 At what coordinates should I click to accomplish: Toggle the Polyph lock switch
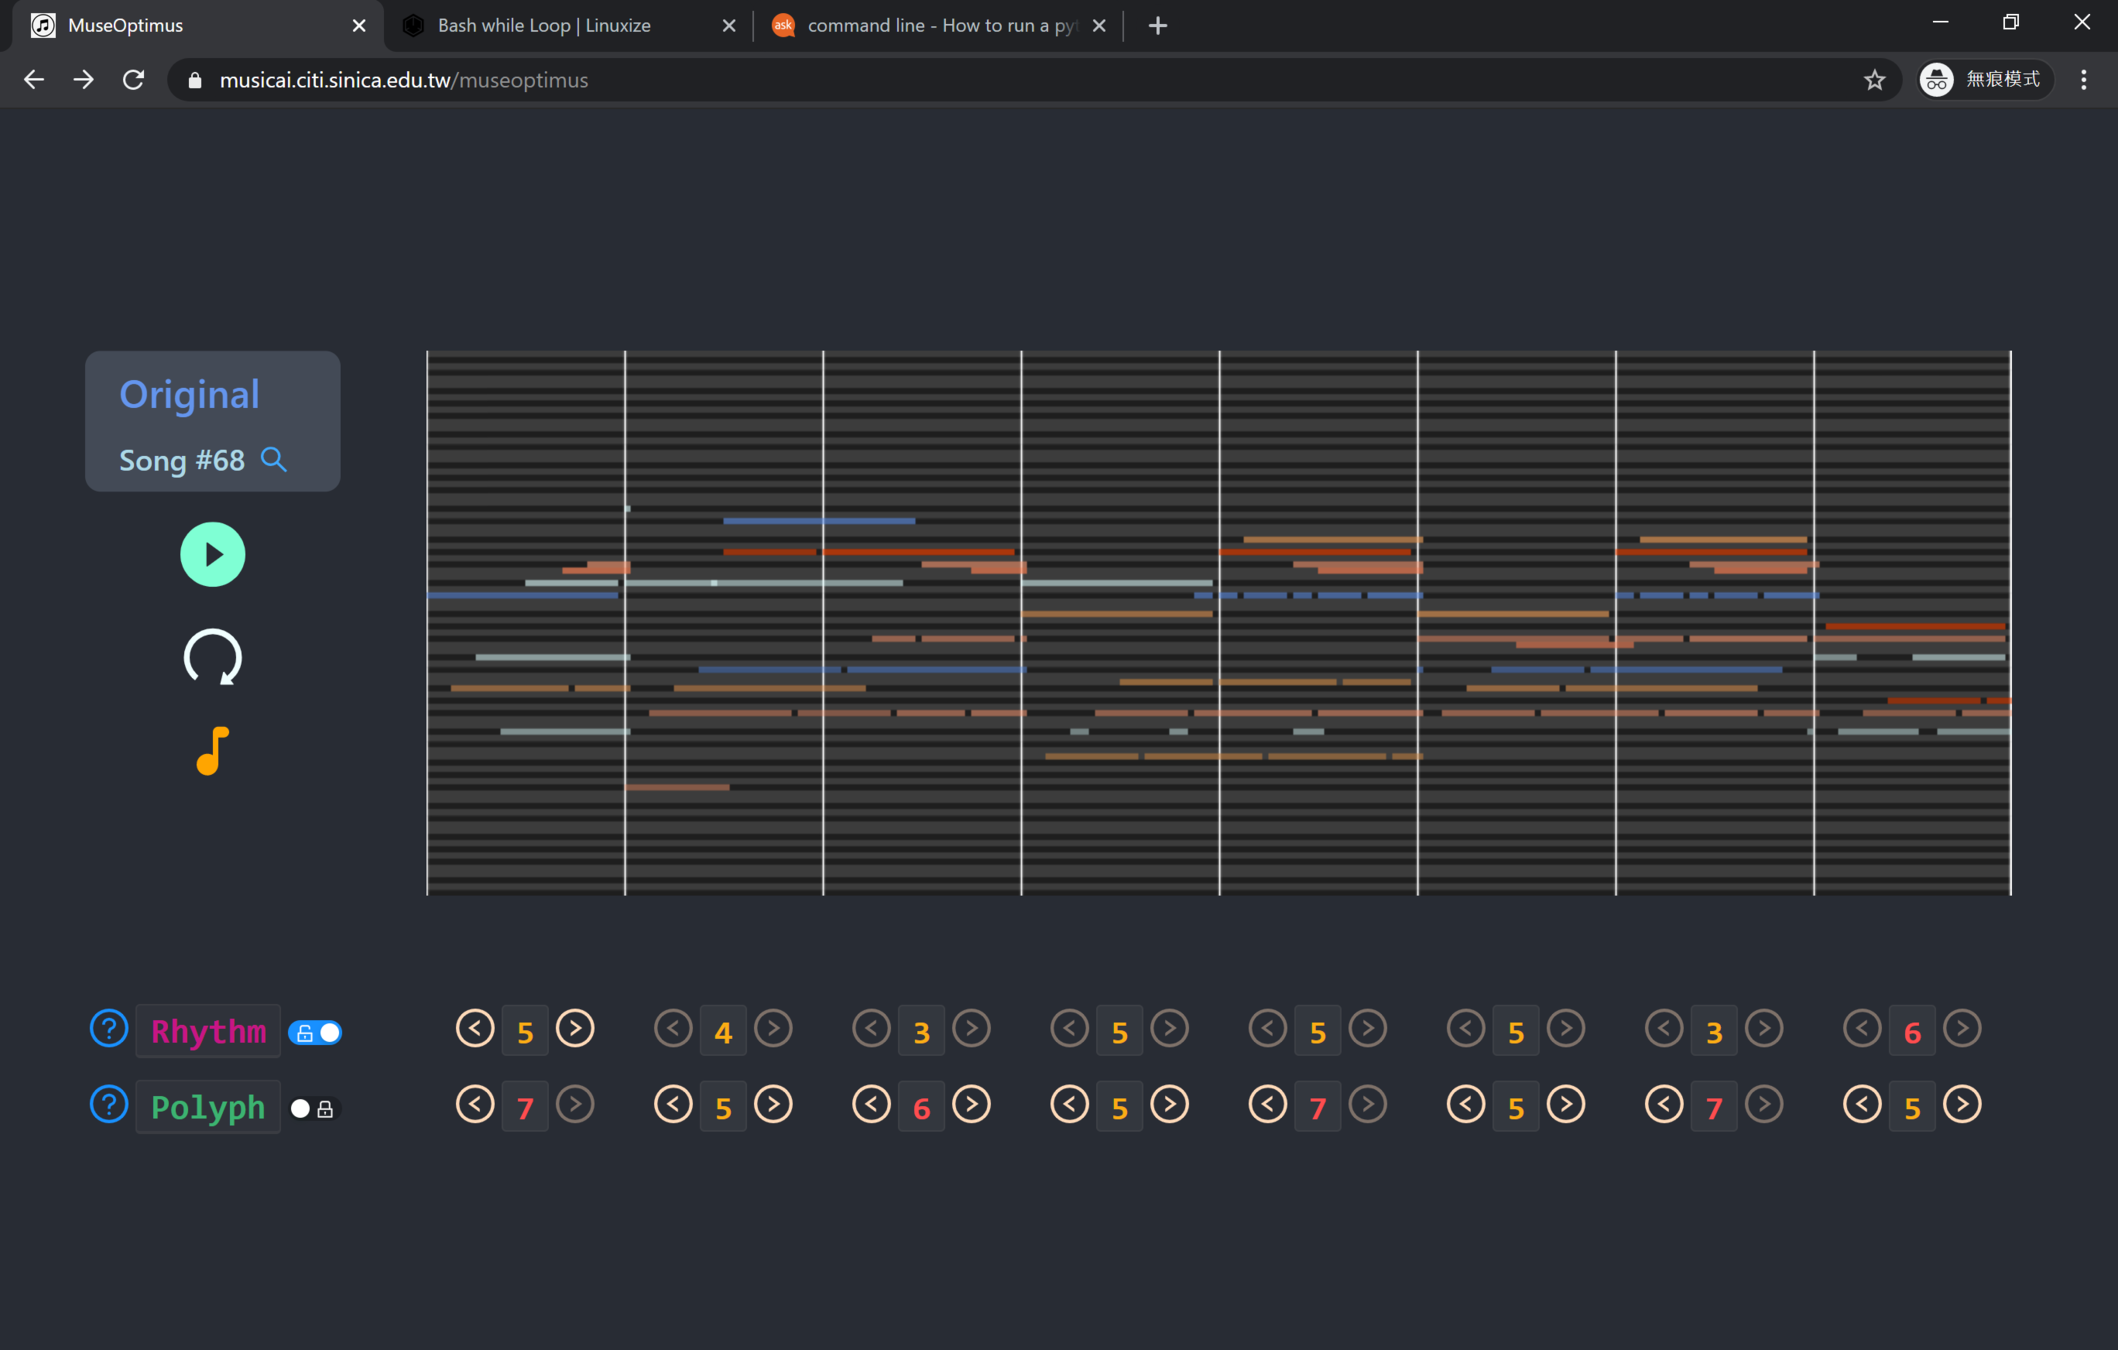(312, 1108)
